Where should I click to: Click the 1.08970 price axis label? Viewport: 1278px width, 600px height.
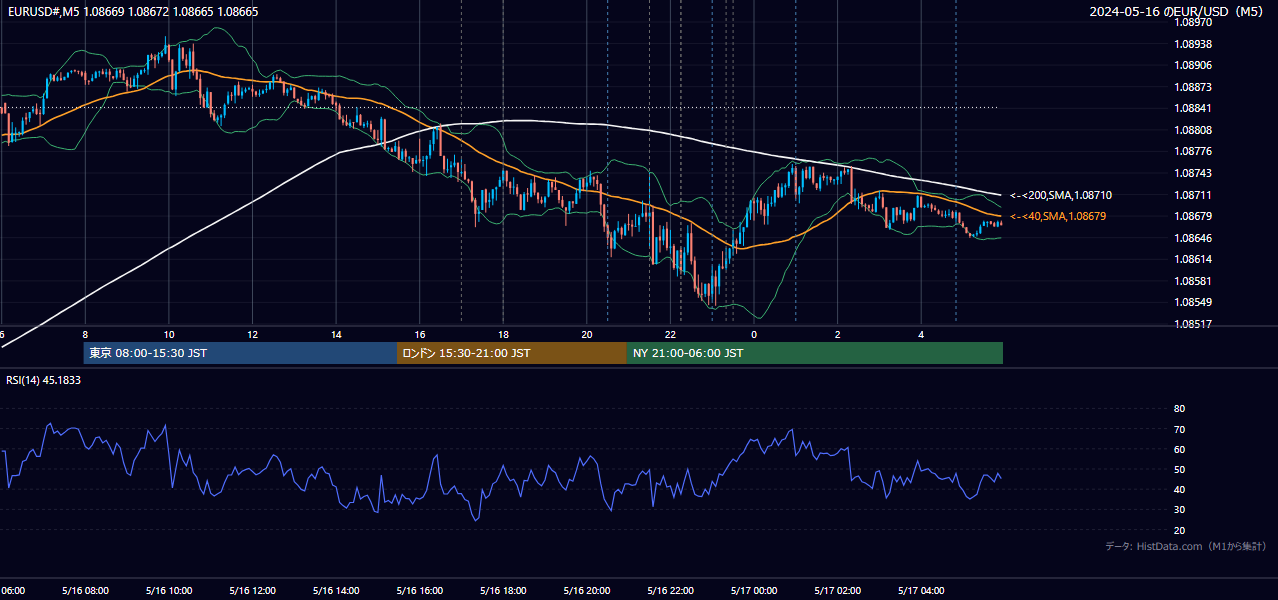pos(1193,22)
